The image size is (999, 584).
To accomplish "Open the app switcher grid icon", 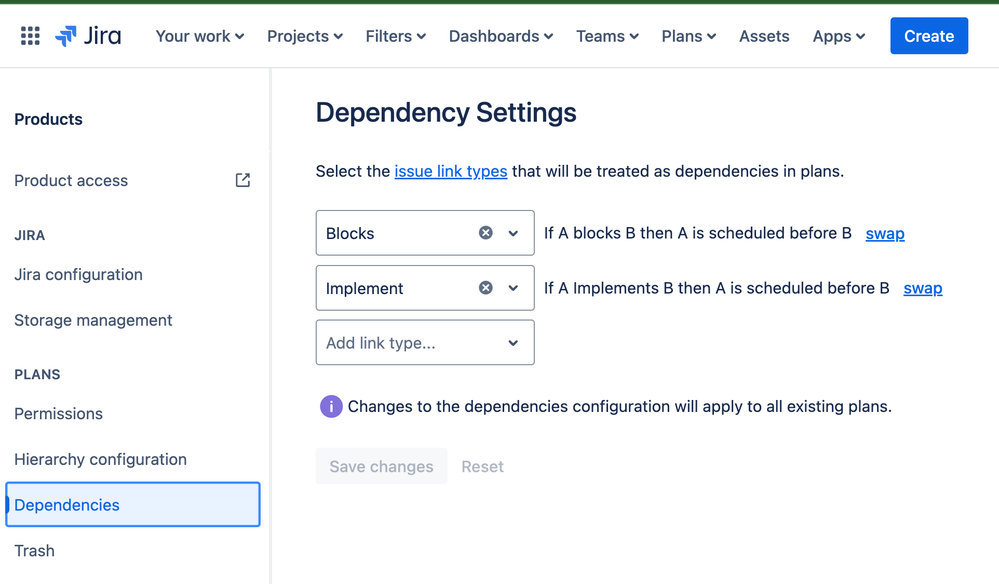I will click(30, 36).
